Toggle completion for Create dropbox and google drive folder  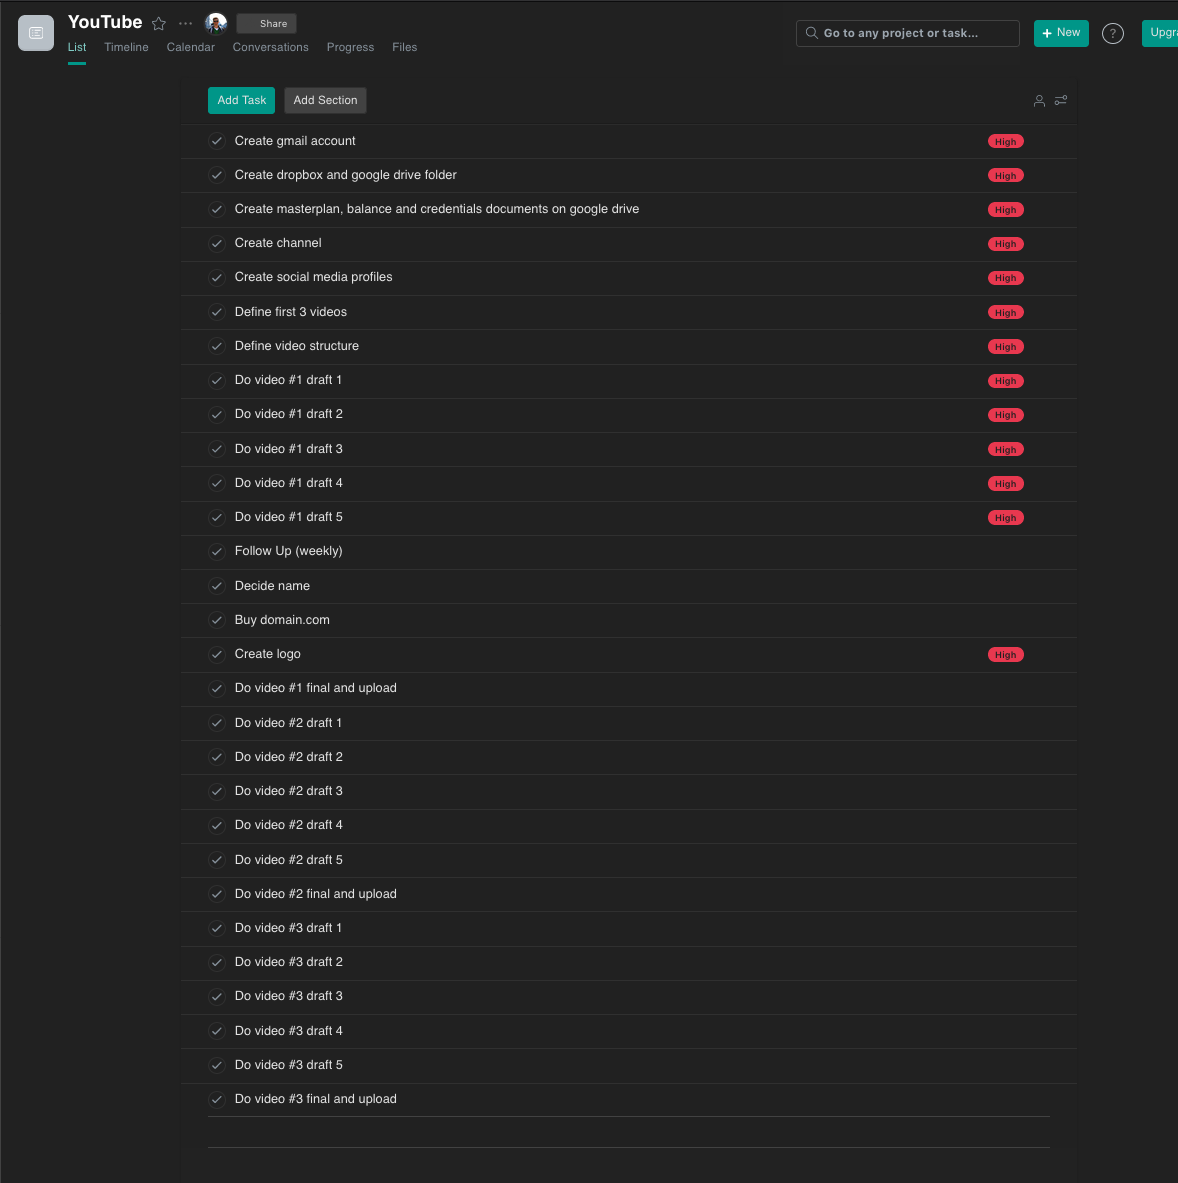point(217,175)
